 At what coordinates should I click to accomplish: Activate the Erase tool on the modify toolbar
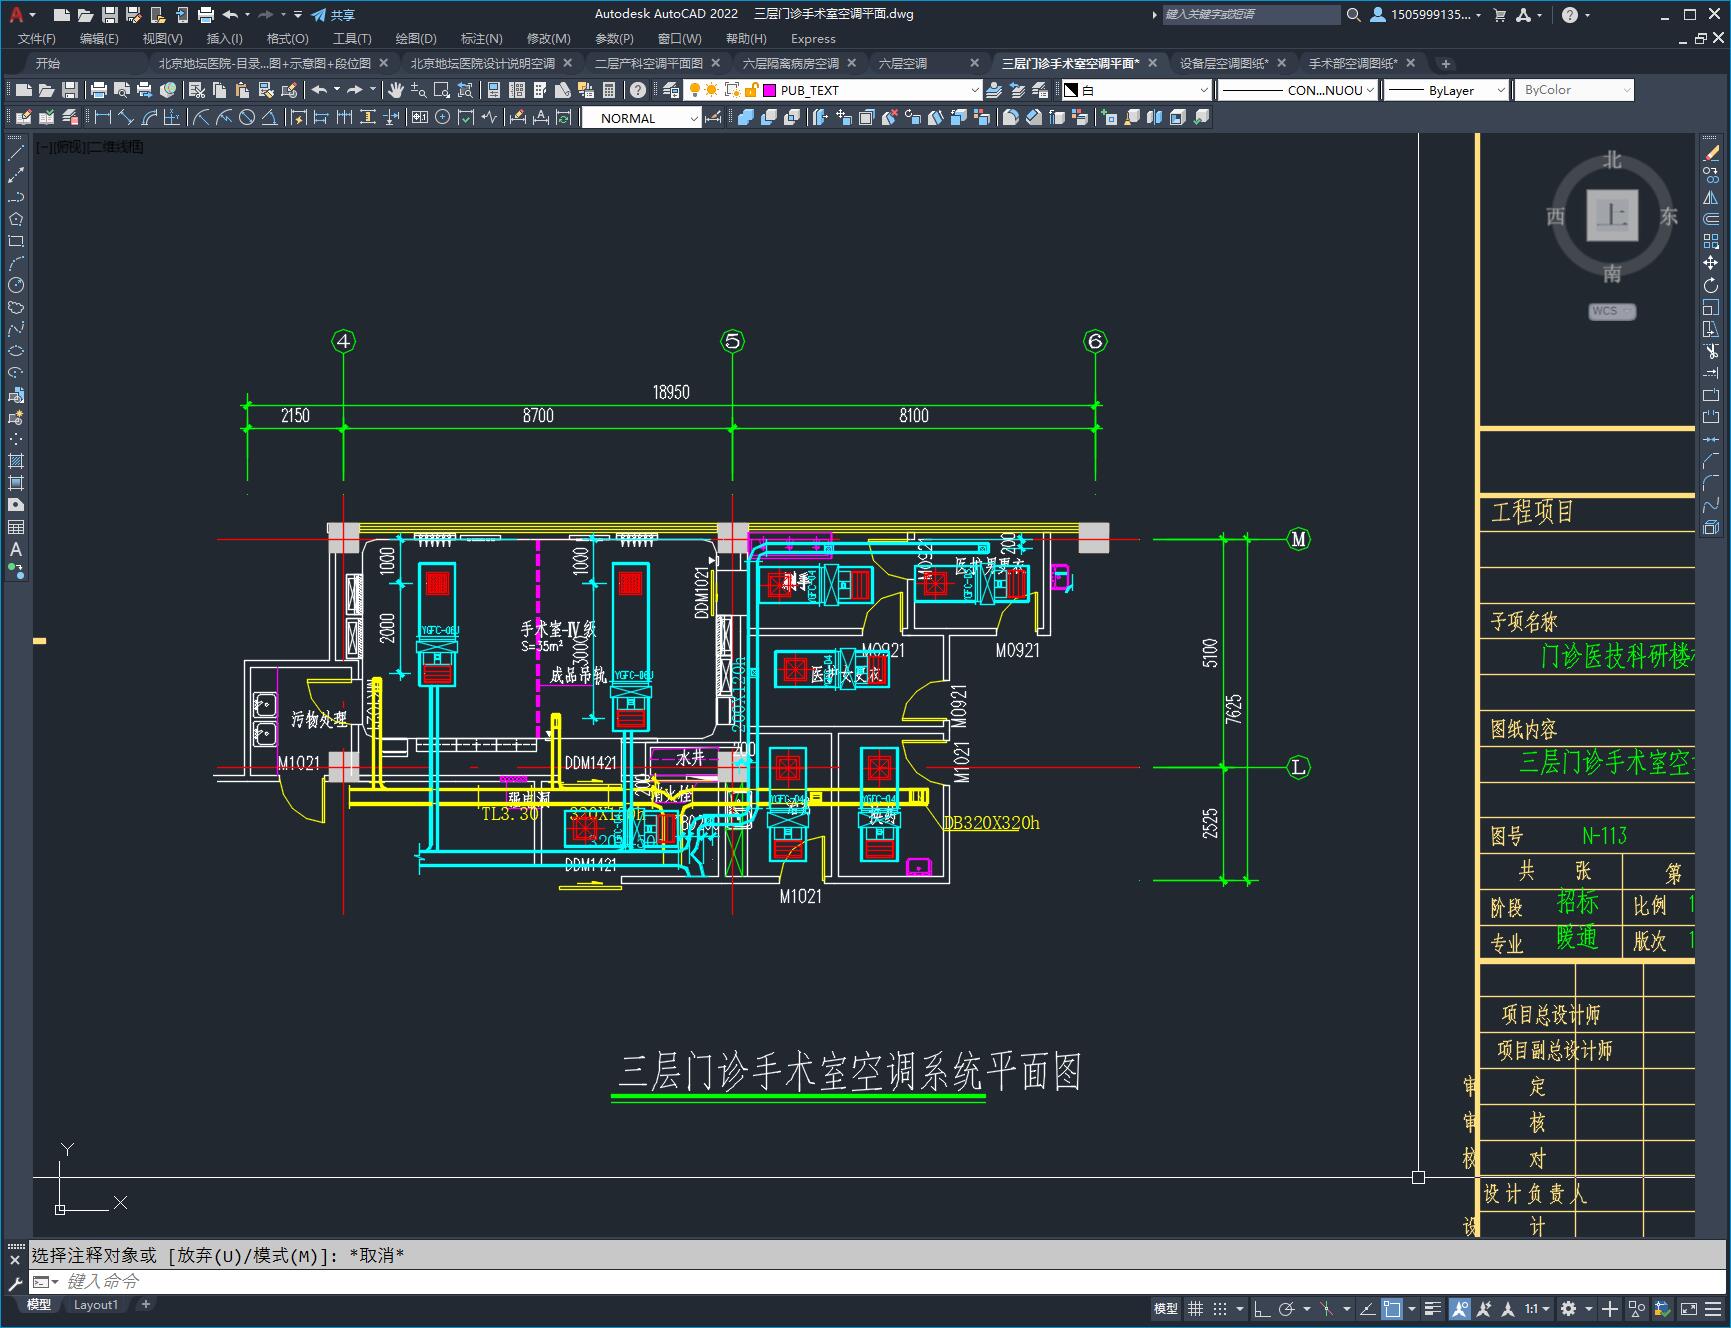coord(1711,153)
